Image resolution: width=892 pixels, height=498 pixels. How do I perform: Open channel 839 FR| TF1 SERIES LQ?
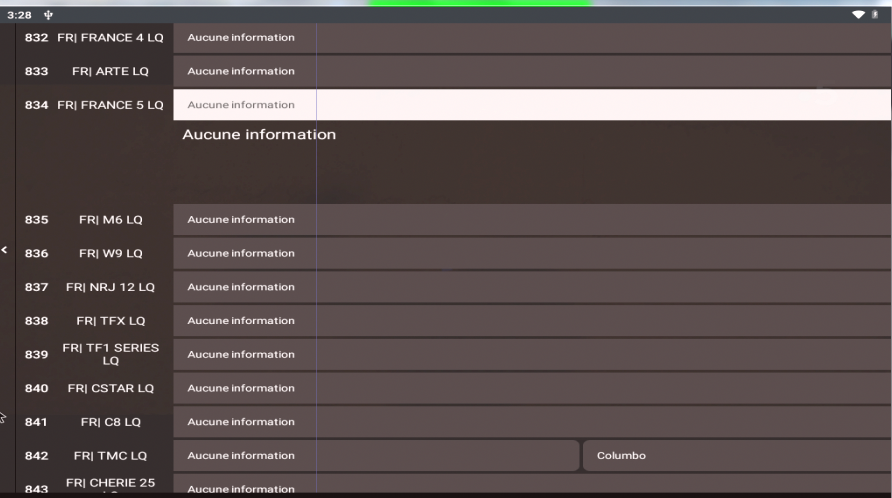tap(95, 354)
